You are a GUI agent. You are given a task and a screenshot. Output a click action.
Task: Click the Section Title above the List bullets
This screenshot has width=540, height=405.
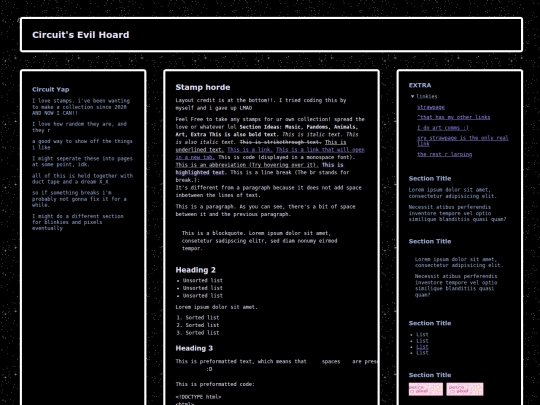(x=430, y=323)
